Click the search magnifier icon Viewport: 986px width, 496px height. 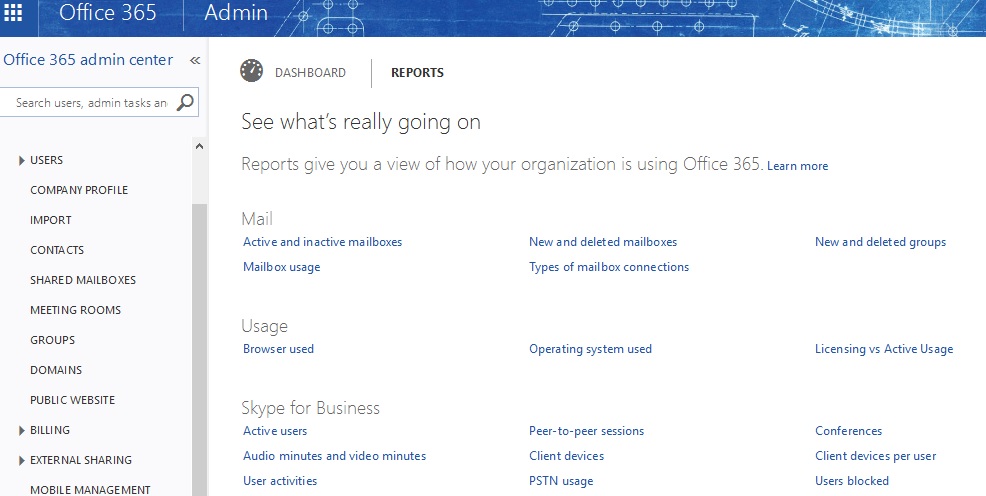click(x=185, y=102)
